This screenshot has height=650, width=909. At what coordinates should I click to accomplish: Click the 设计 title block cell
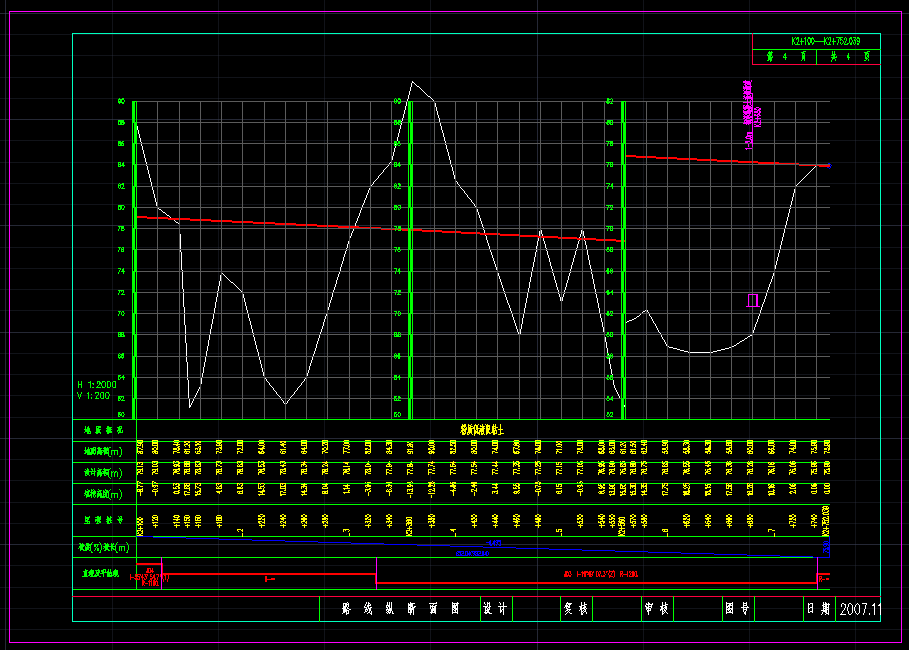pyautogui.click(x=495, y=608)
